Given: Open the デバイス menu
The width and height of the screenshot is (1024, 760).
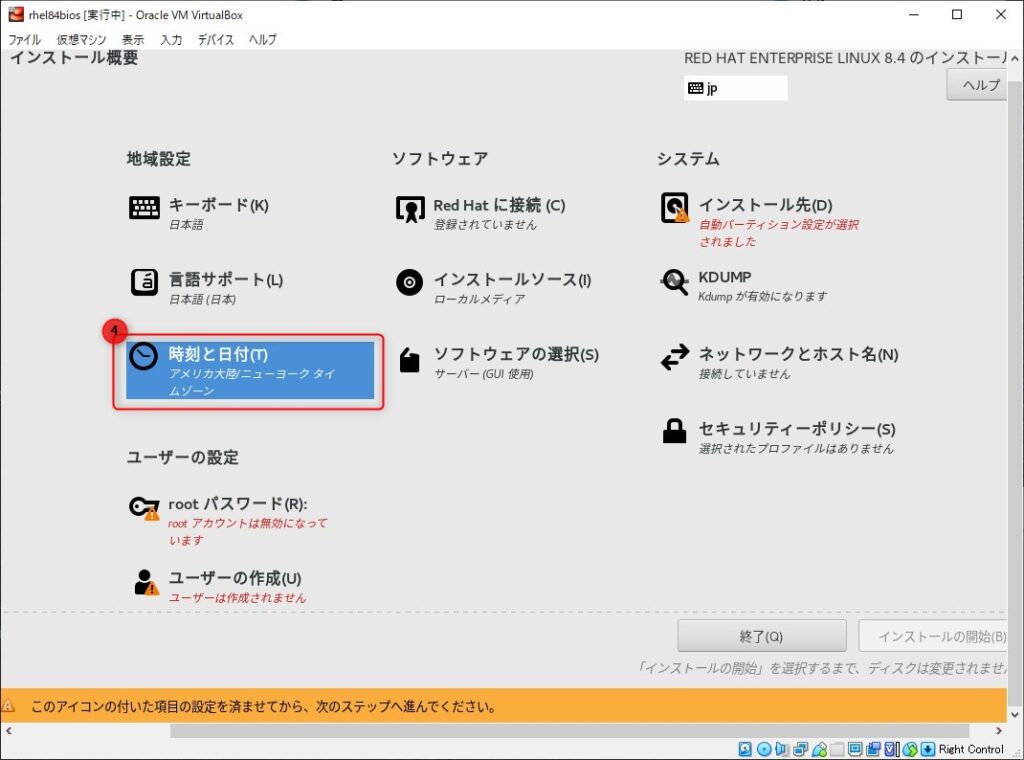Looking at the screenshot, I should pos(216,40).
